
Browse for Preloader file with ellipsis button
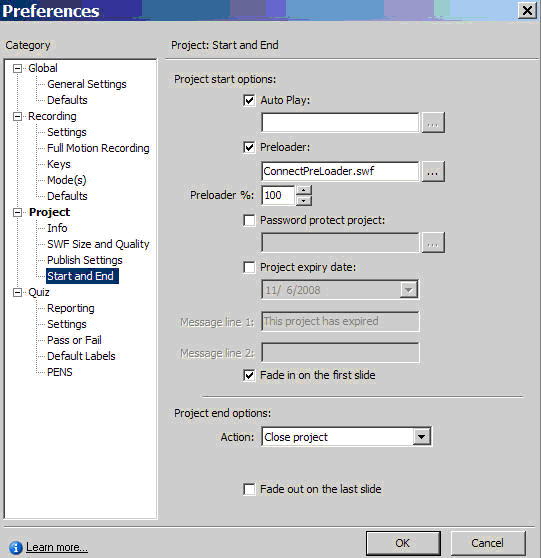click(x=433, y=172)
